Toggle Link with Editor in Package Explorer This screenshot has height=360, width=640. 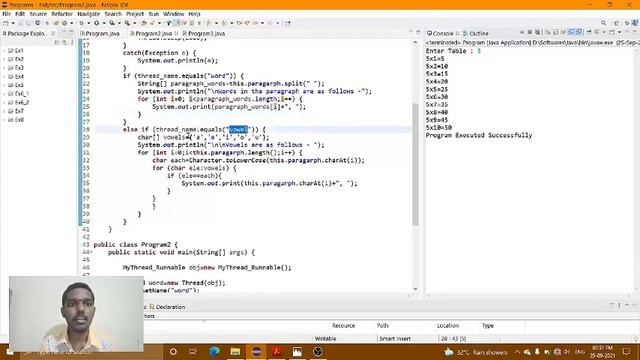[x=64, y=42]
